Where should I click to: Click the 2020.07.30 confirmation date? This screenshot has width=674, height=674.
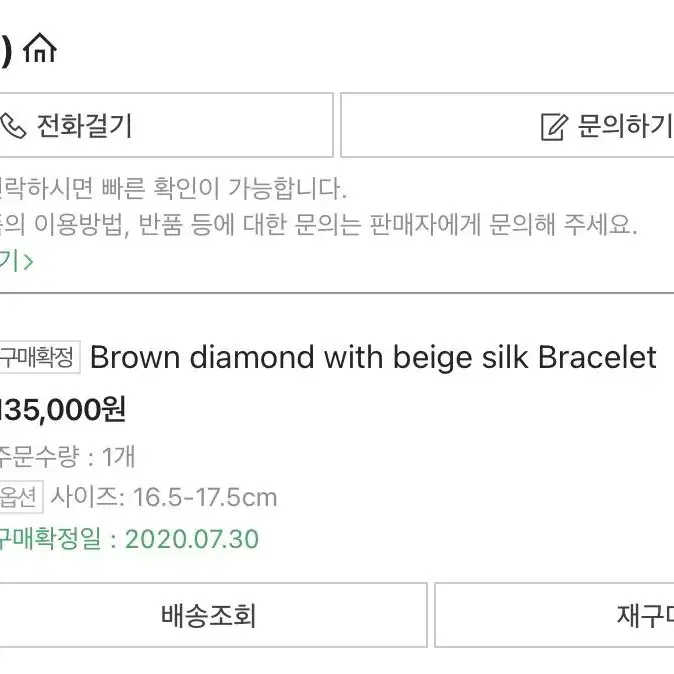coord(192,539)
